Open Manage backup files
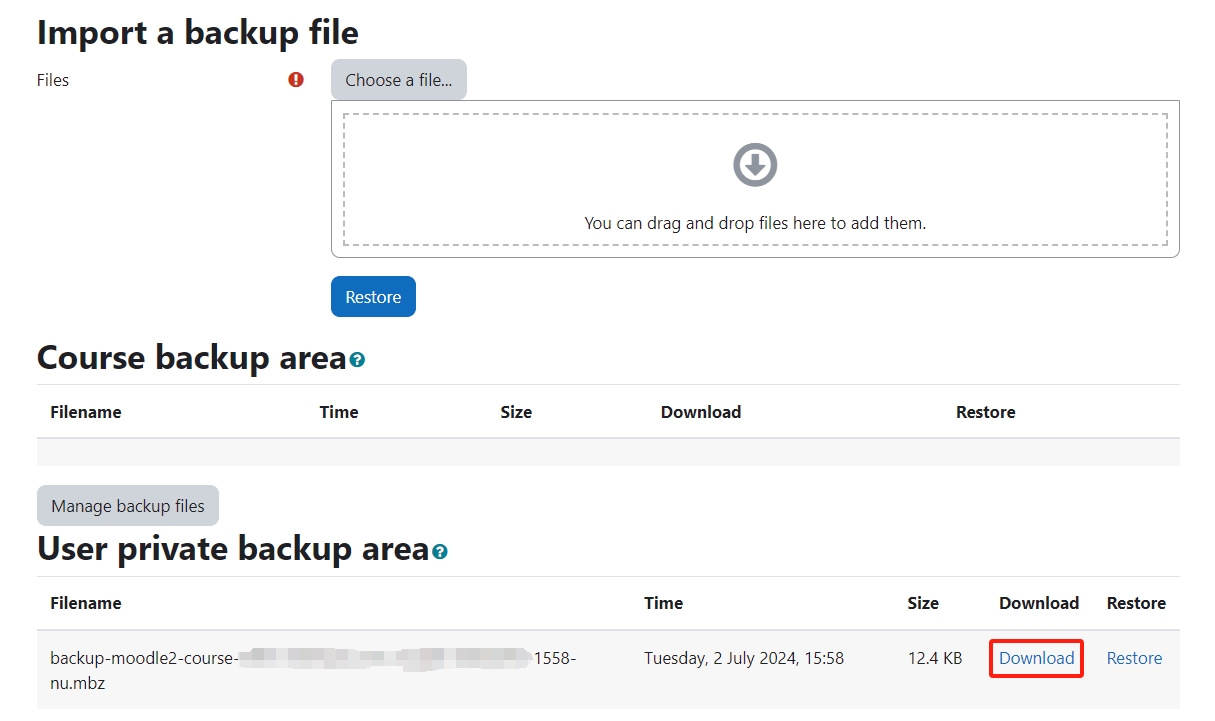Viewport: 1215px width, 721px height. tap(127, 505)
